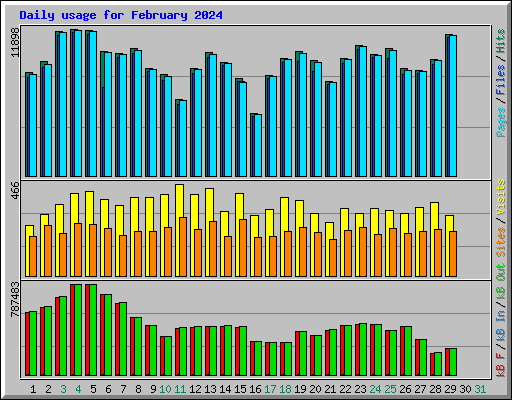Click day label 5 on x-axis
This screenshot has width=512, height=400.
(x=93, y=389)
